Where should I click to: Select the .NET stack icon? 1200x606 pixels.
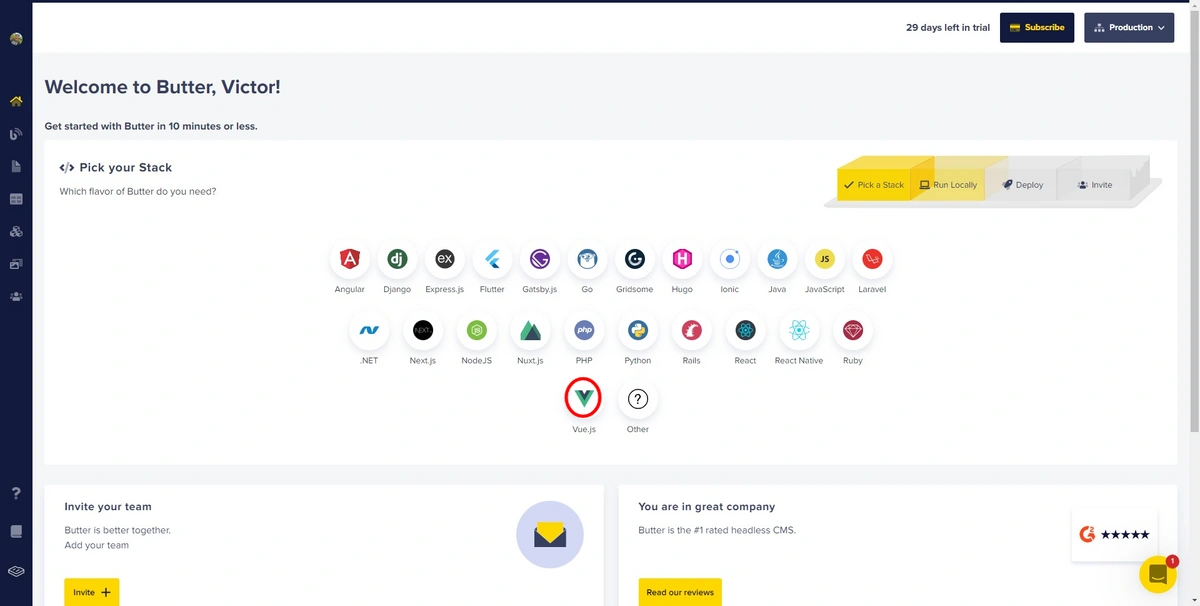point(369,330)
